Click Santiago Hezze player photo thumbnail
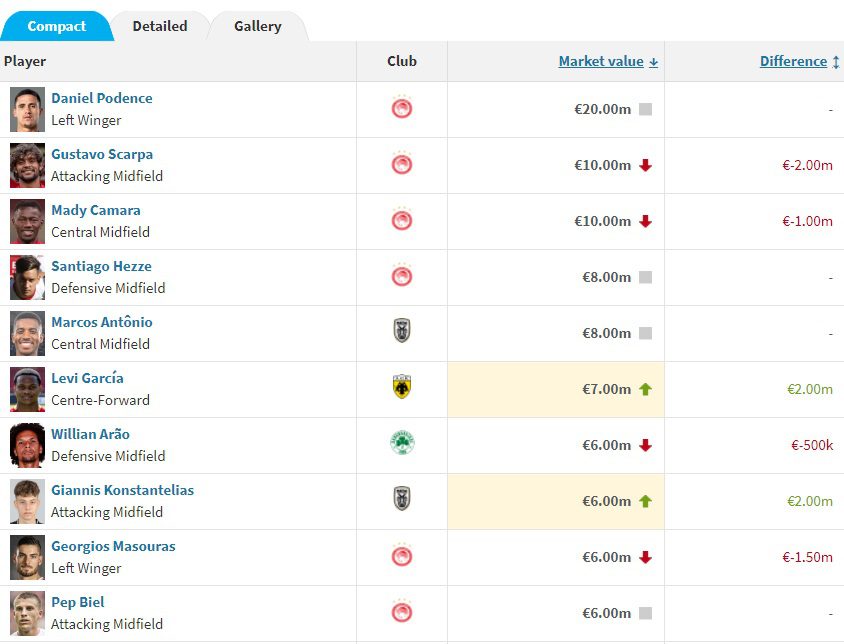This screenshot has height=644, width=844. (28, 277)
